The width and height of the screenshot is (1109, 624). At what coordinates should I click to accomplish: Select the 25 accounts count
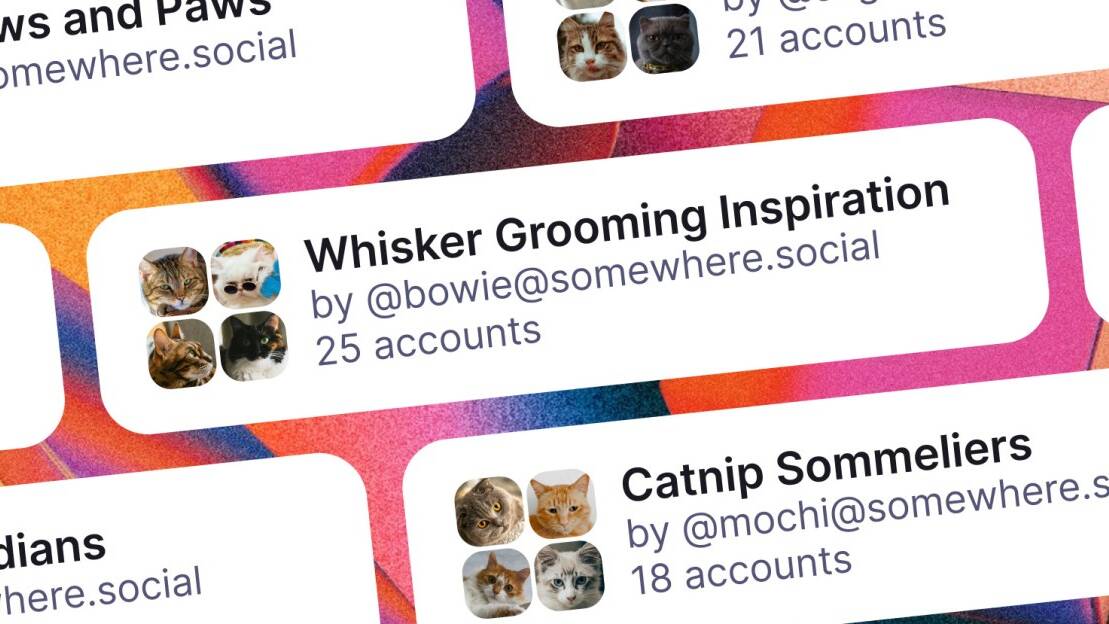tap(428, 340)
